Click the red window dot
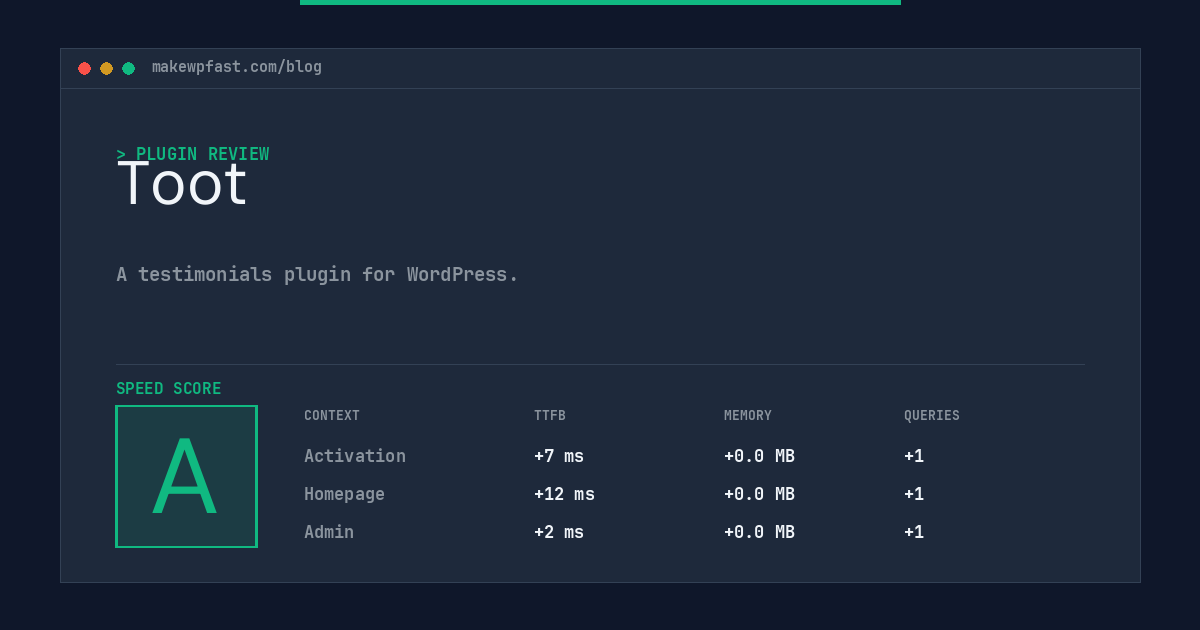This screenshot has width=1200, height=630. (x=84, y=68)
